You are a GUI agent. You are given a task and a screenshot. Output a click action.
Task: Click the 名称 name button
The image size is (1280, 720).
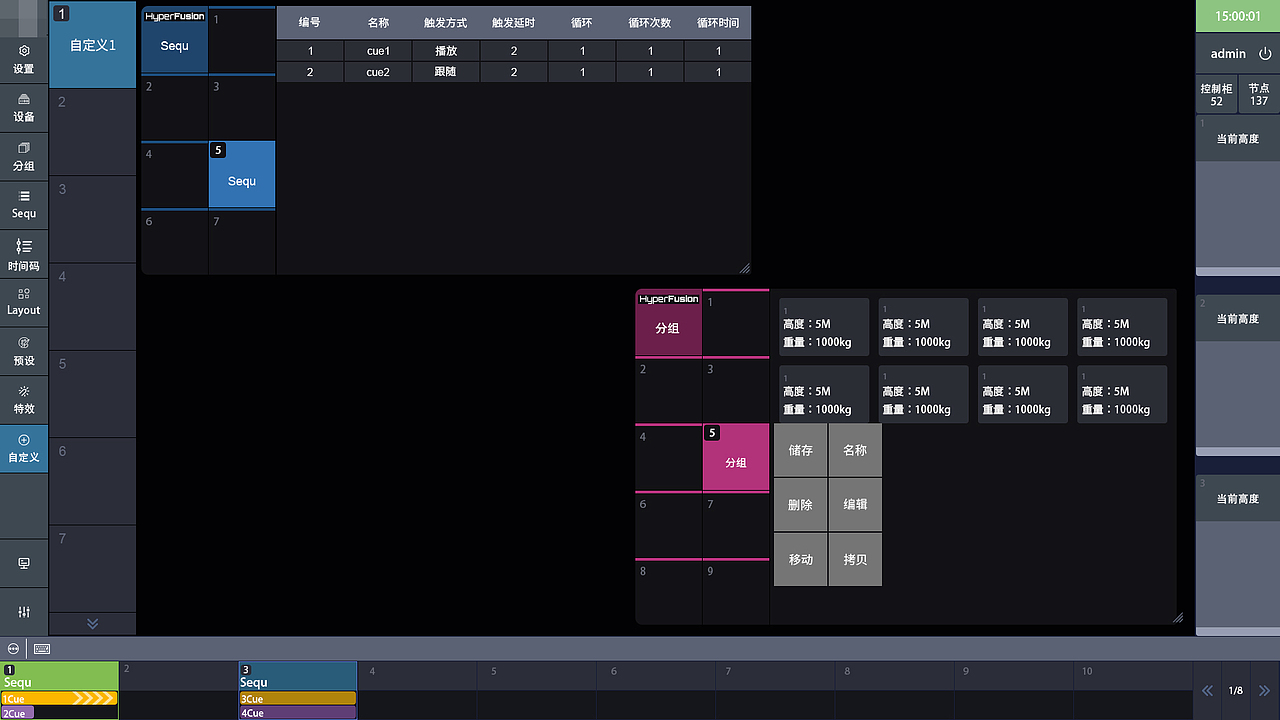(855, 450)
